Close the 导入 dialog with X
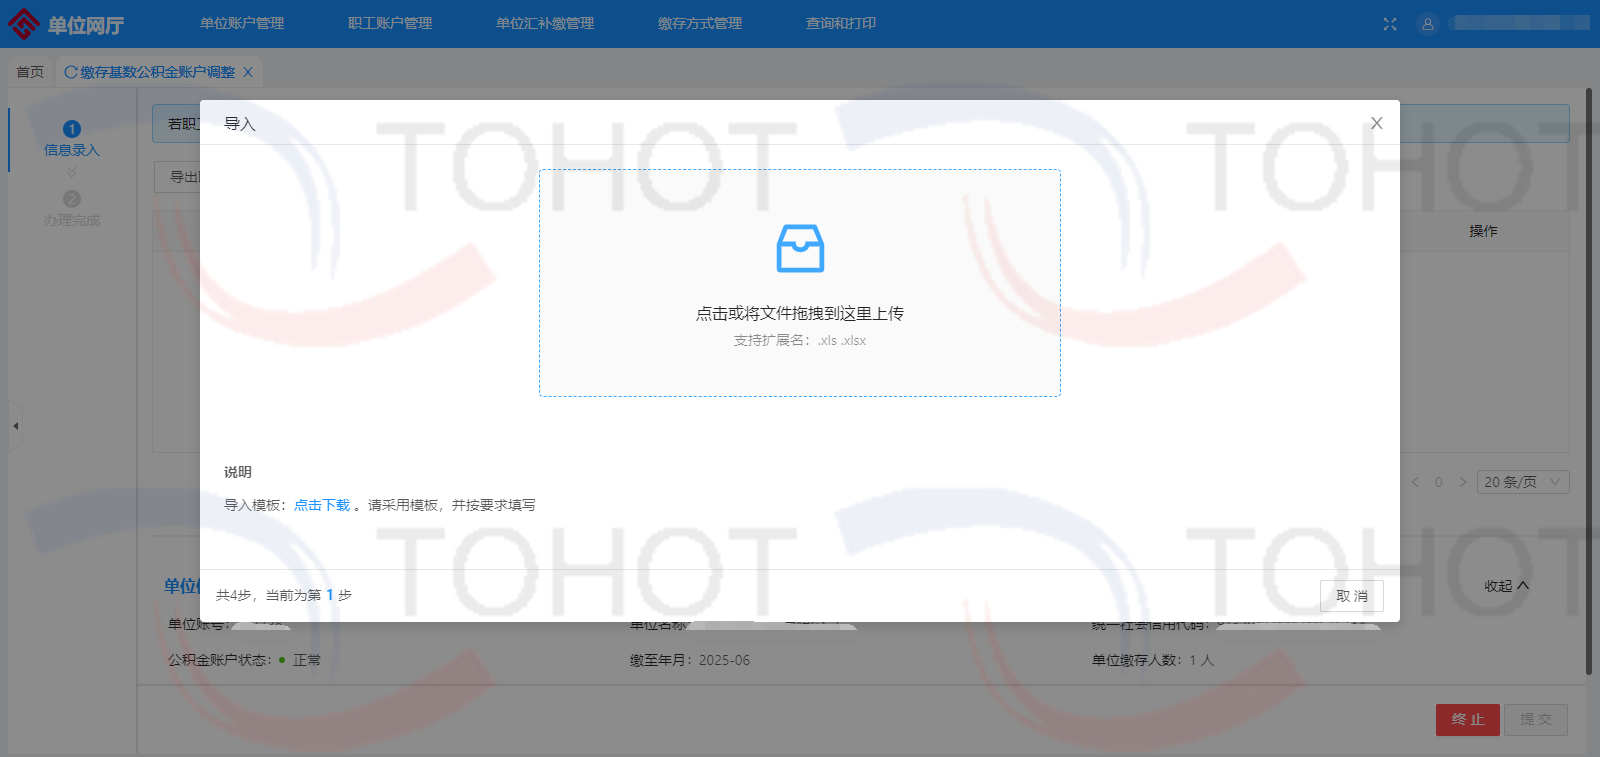The image size is (1600, 757). pos(1377,123)
